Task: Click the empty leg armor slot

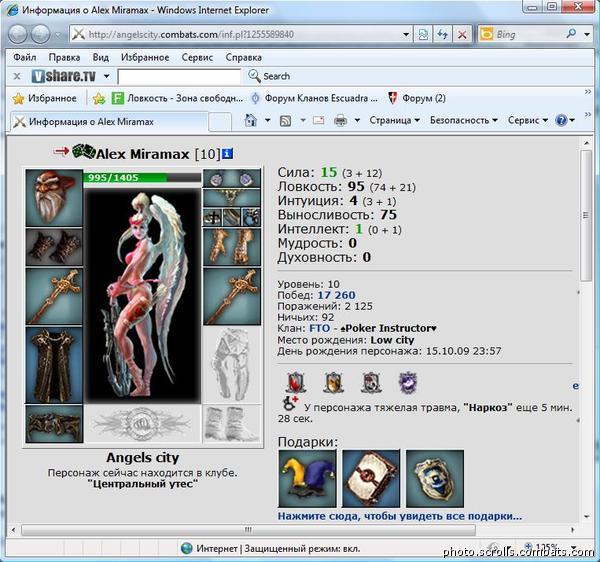Action: pos(232,365)
